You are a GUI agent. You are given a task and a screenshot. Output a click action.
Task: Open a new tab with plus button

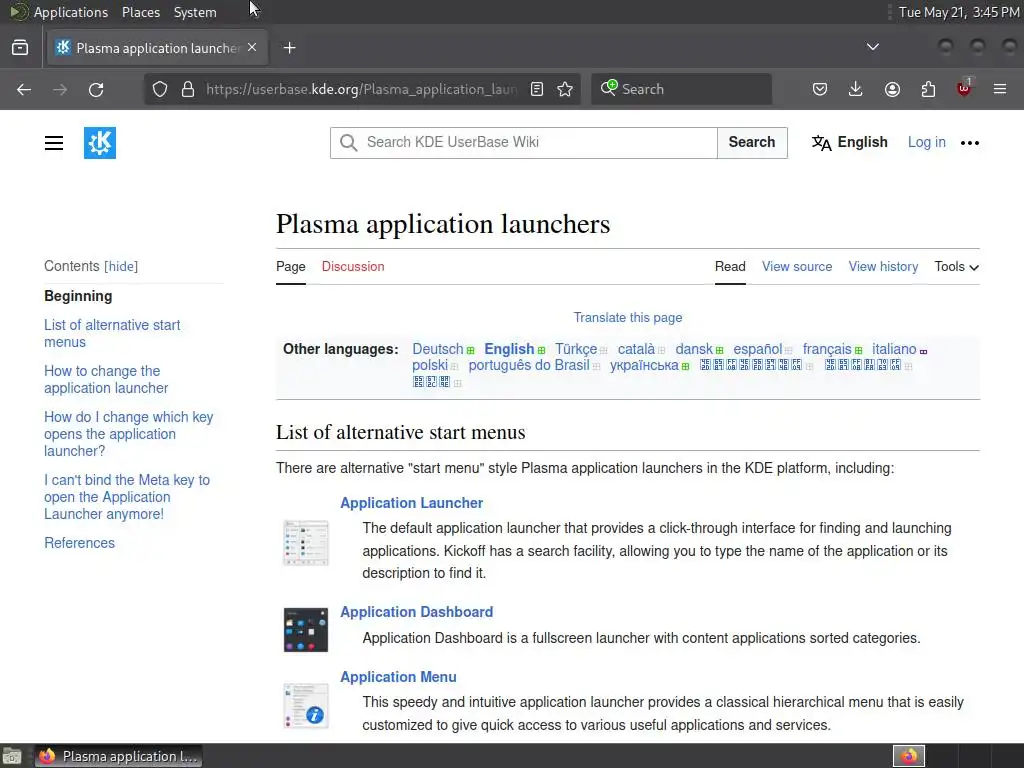click(x=290, y=48)
